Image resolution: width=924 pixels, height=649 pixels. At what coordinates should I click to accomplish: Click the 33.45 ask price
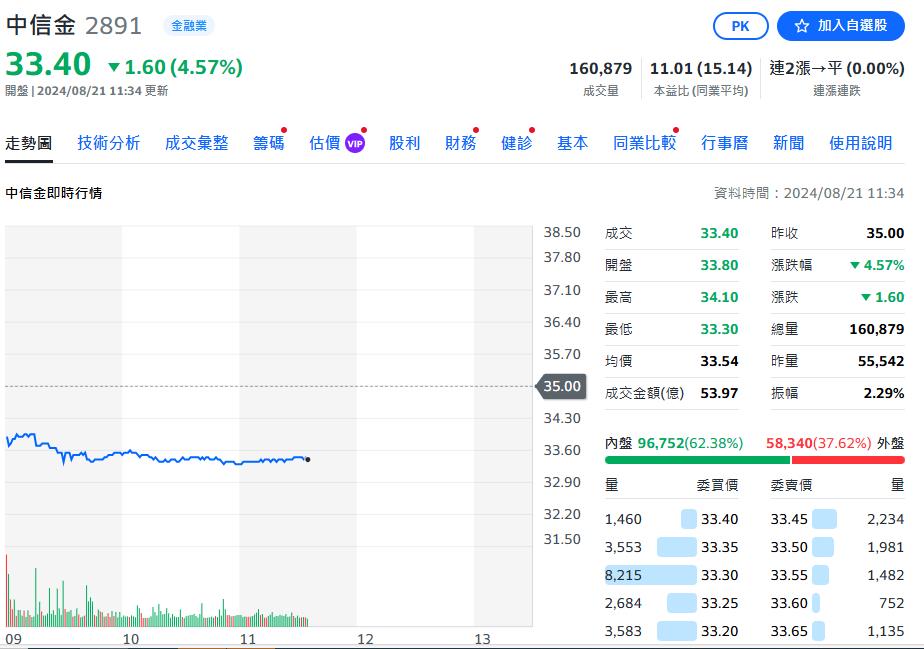pyautogui.click(x=789, y=519)
